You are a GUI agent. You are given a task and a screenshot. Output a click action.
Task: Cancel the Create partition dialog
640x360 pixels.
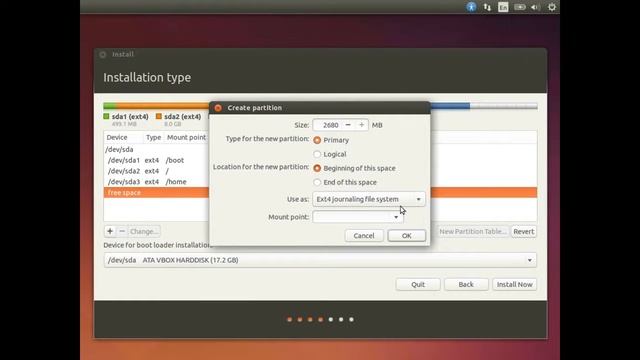coord(364,236)
